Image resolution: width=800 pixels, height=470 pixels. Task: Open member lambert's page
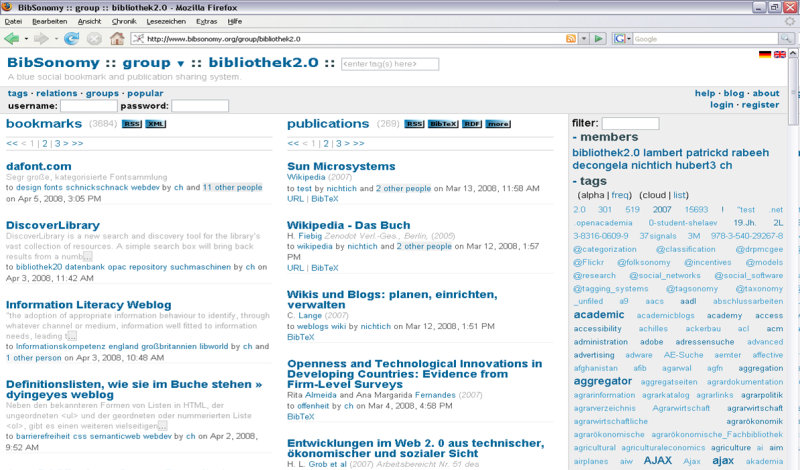pos(662,153)
